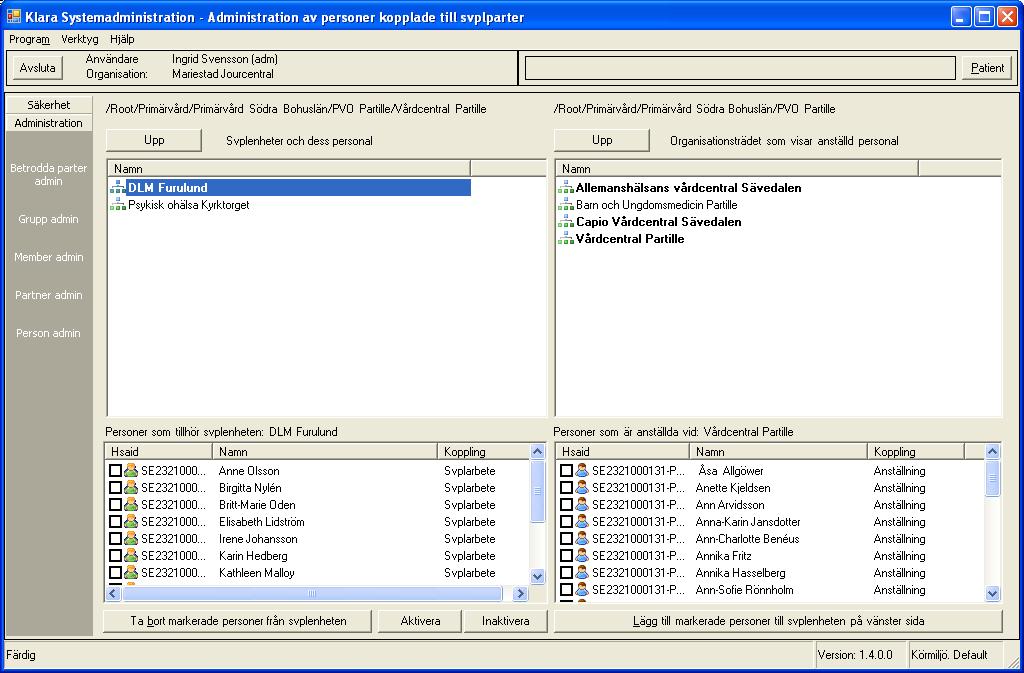Switch to the Administration tab
The image size is (1024, 673).
[x=49, y=123]
